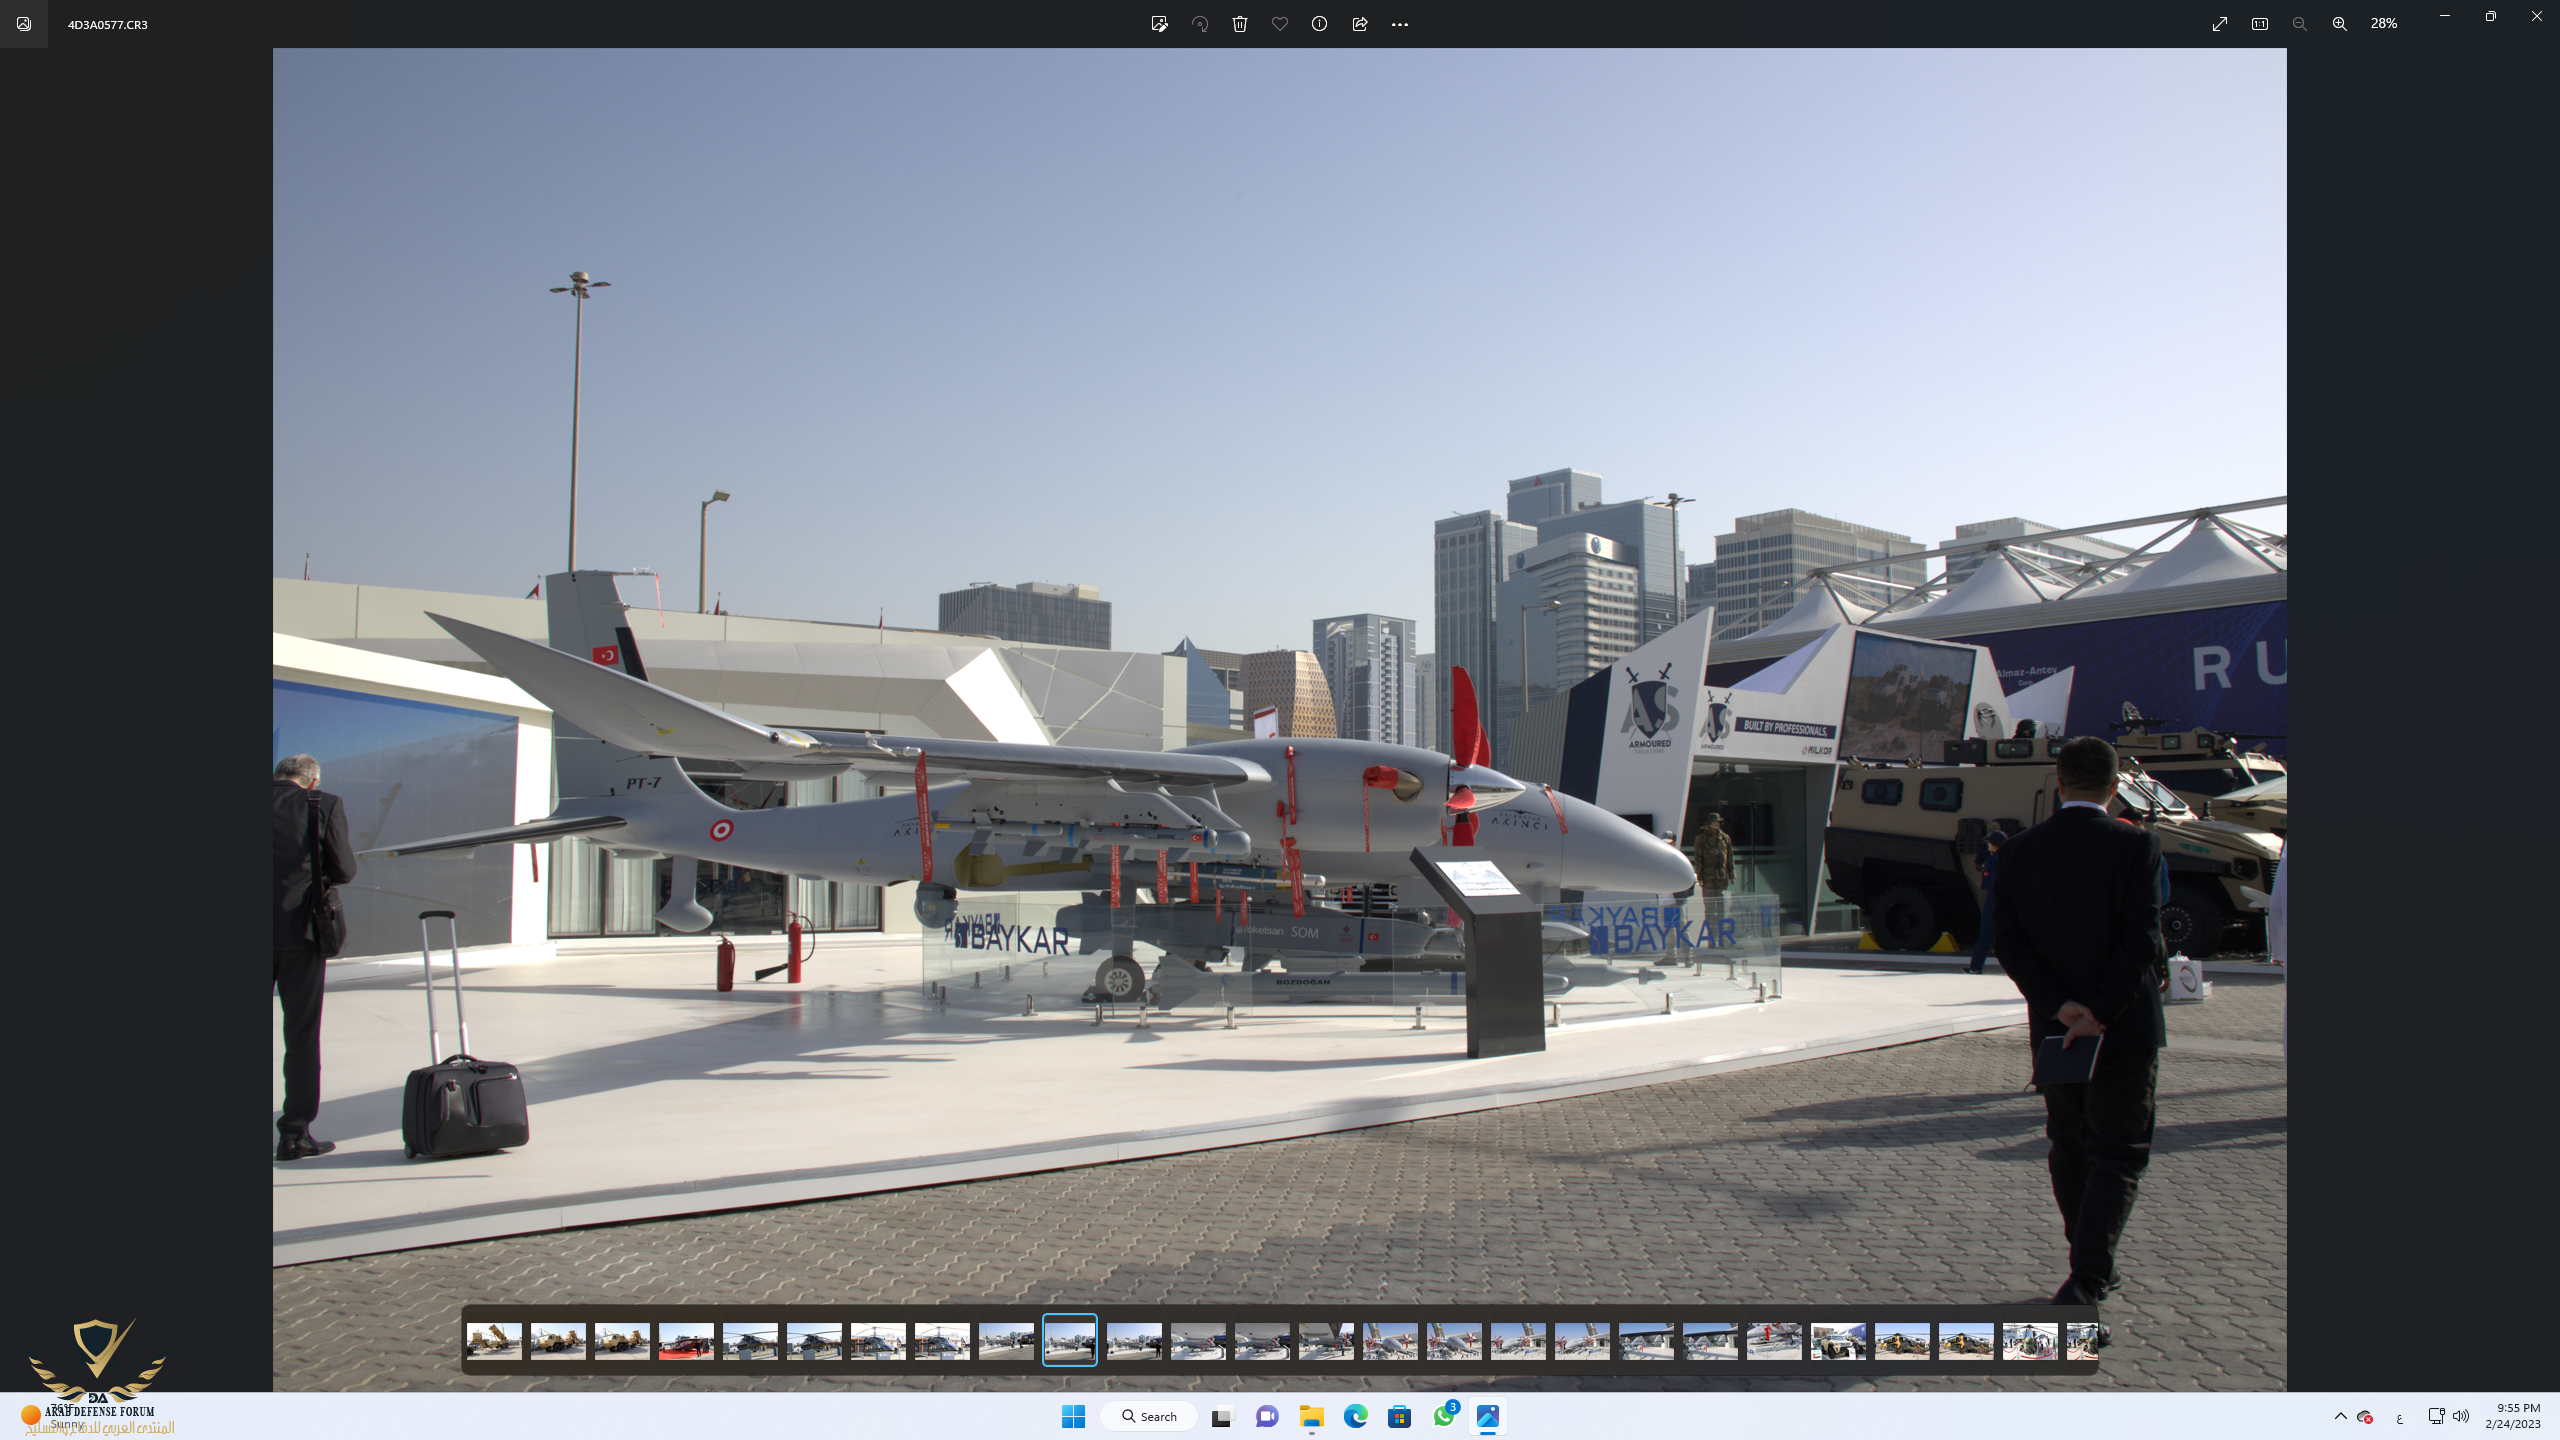Enter full screen view
The image size is (2560, 1440).
click(2220, 24)
